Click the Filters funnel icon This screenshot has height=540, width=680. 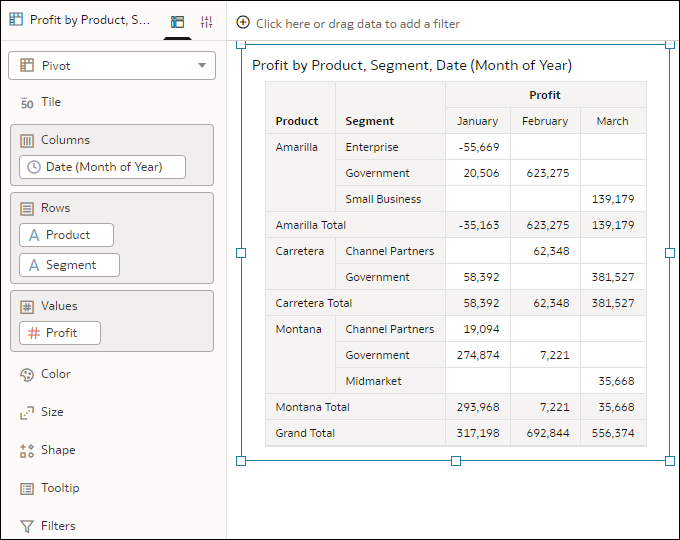click(27, 526)
